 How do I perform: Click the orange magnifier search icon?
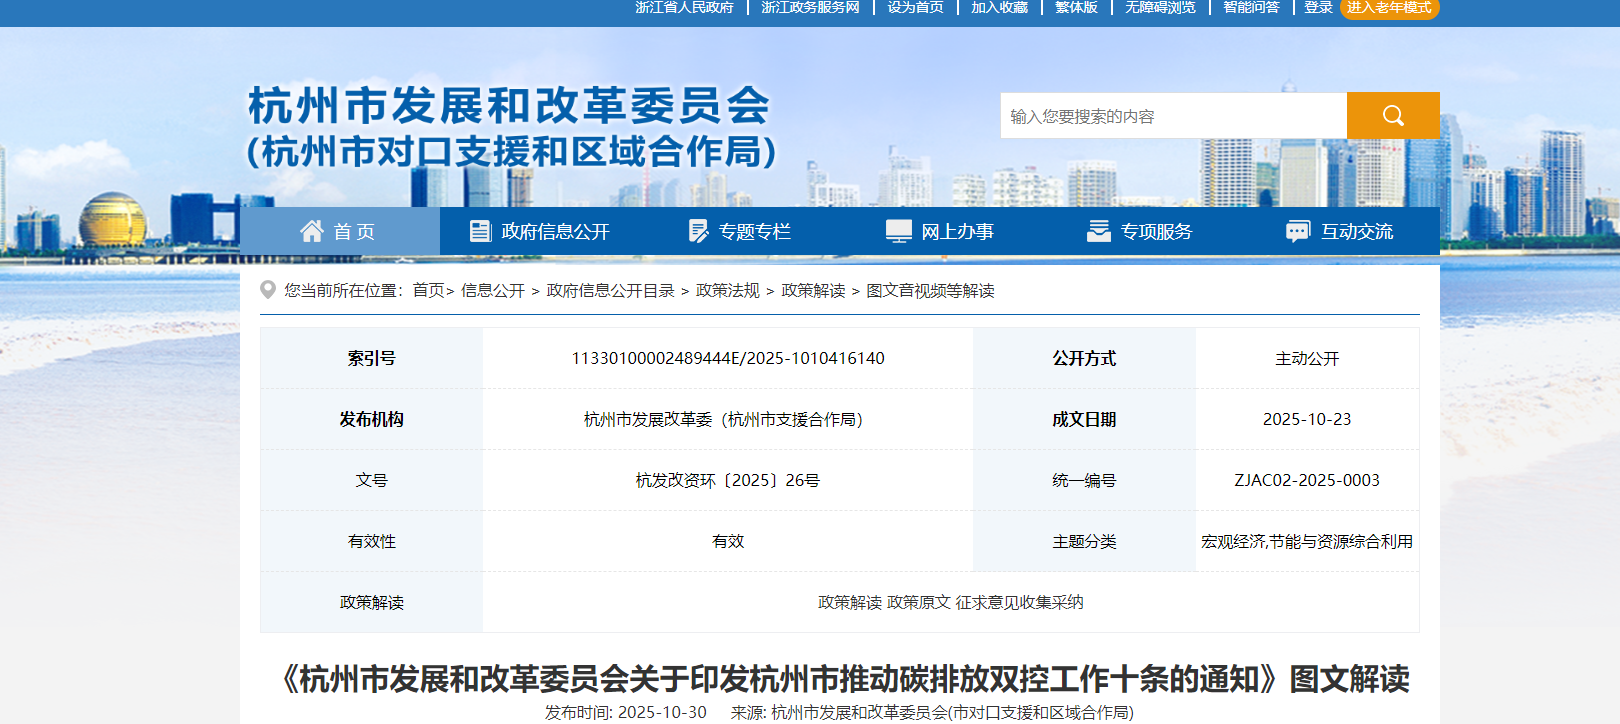pos(1392,116)
